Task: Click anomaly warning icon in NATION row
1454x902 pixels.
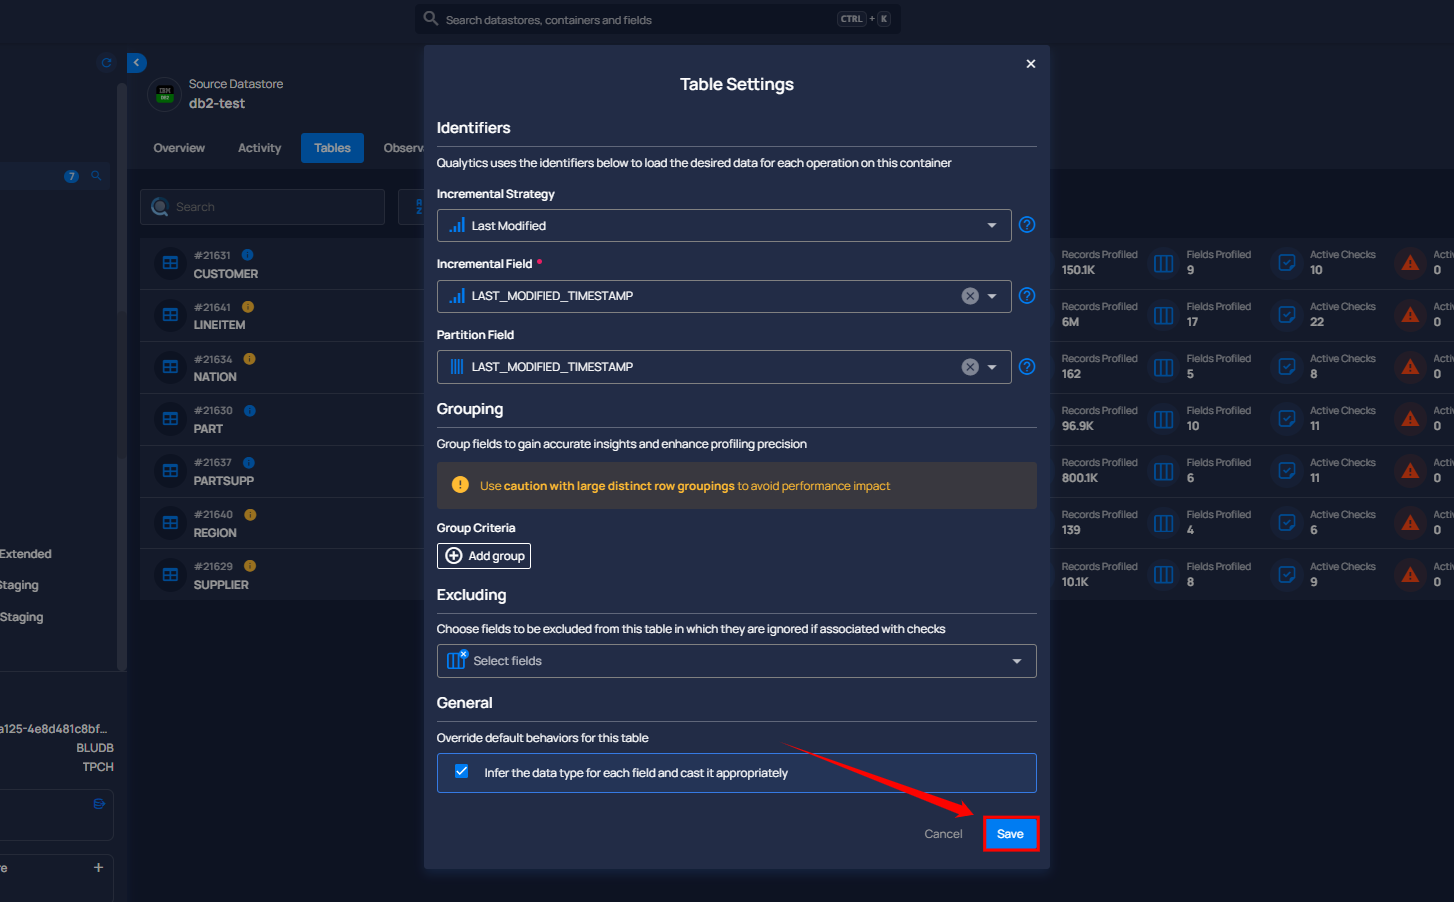Action: point(1410,367)
